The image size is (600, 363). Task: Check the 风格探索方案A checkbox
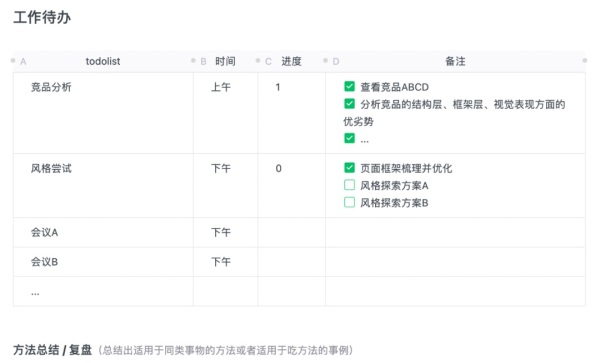(349, 185)
